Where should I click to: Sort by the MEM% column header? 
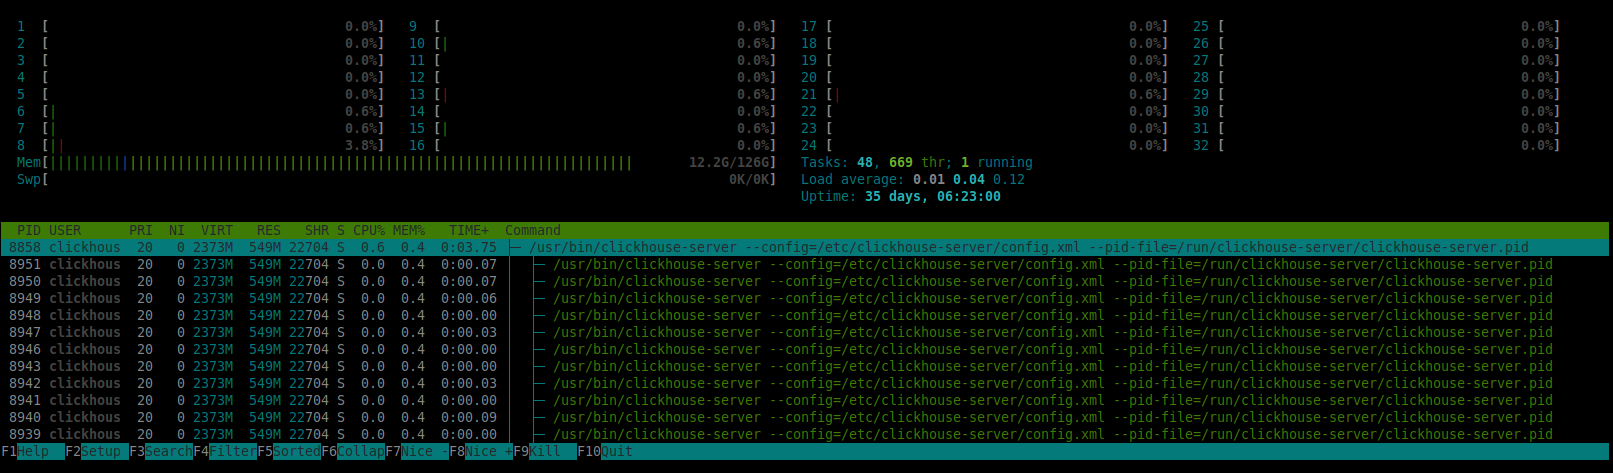(409, 230)
